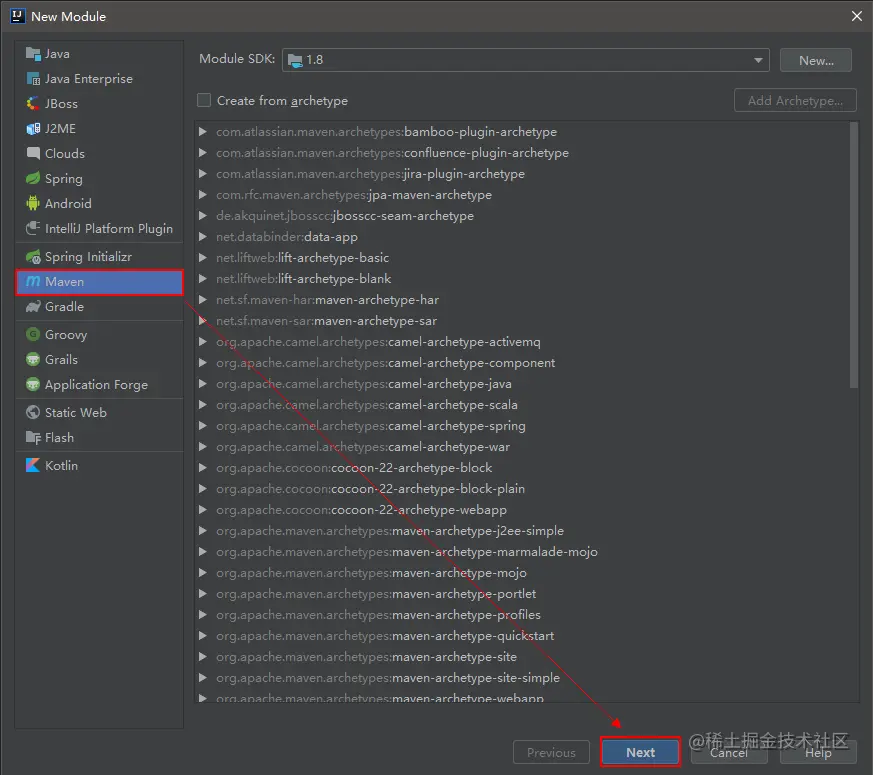This screenshot has width=873, height=775.
Task: Pick the Grails module icon
Action: [33, 360]
